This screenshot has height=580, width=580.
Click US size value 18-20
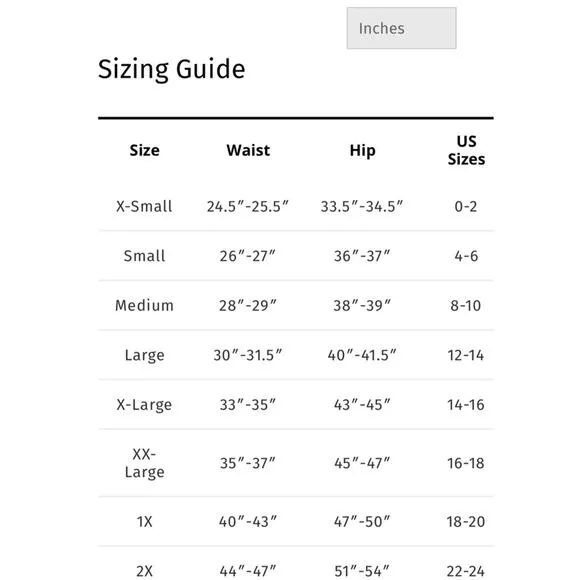click(x=466, y=522)
